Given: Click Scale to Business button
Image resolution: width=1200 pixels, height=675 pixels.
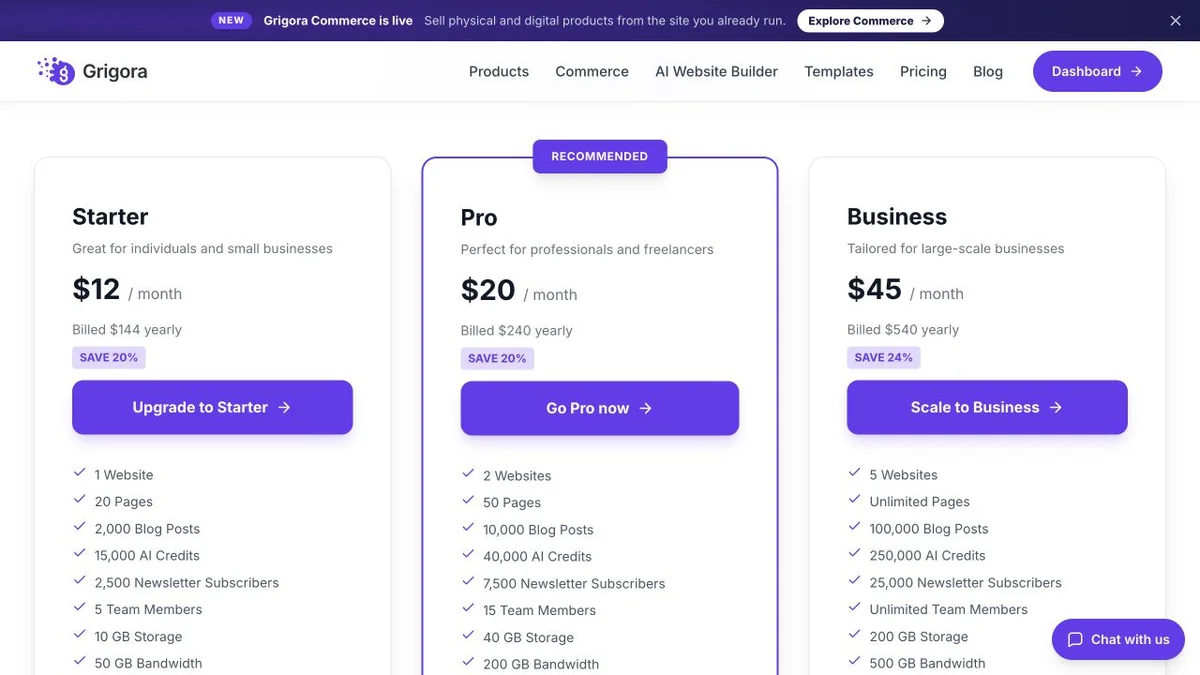Looking at the screenshot, I should point(987,407).
